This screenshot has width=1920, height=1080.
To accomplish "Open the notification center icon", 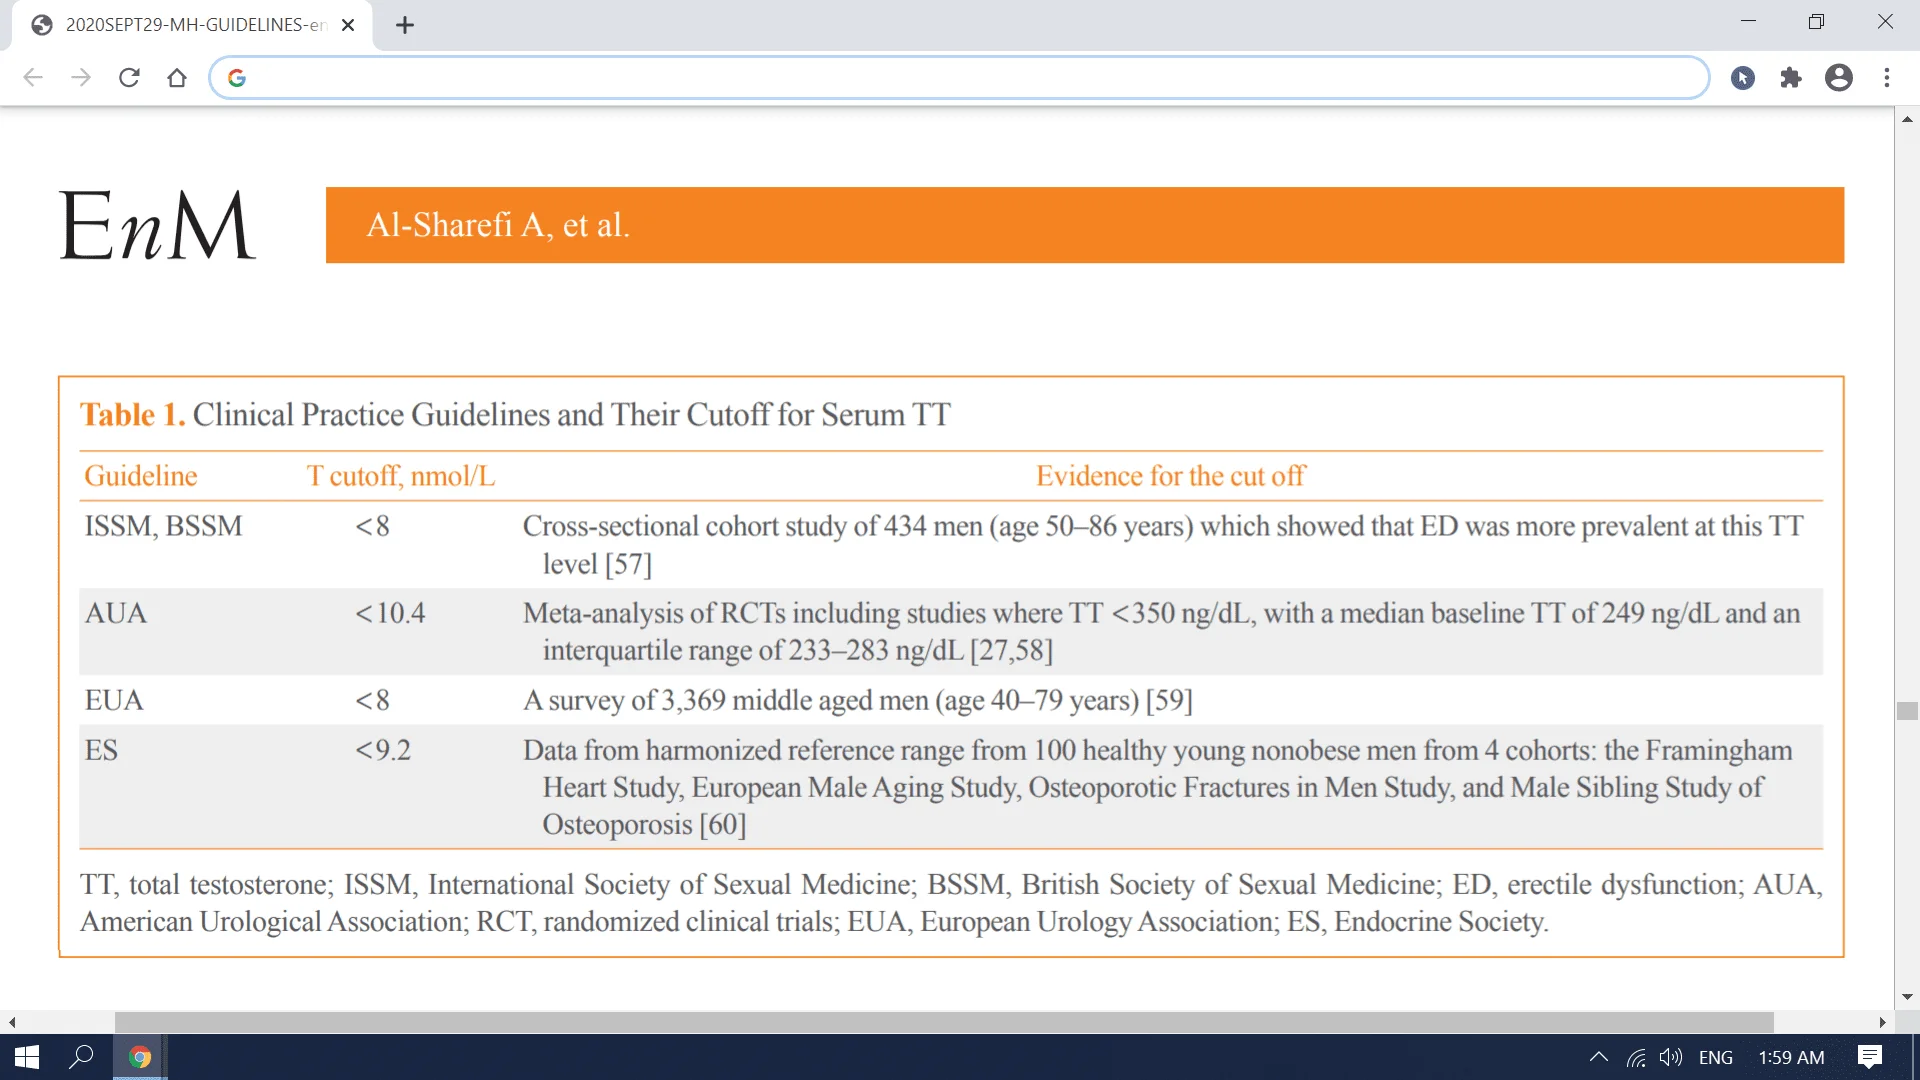I will pos(1870,1057).
